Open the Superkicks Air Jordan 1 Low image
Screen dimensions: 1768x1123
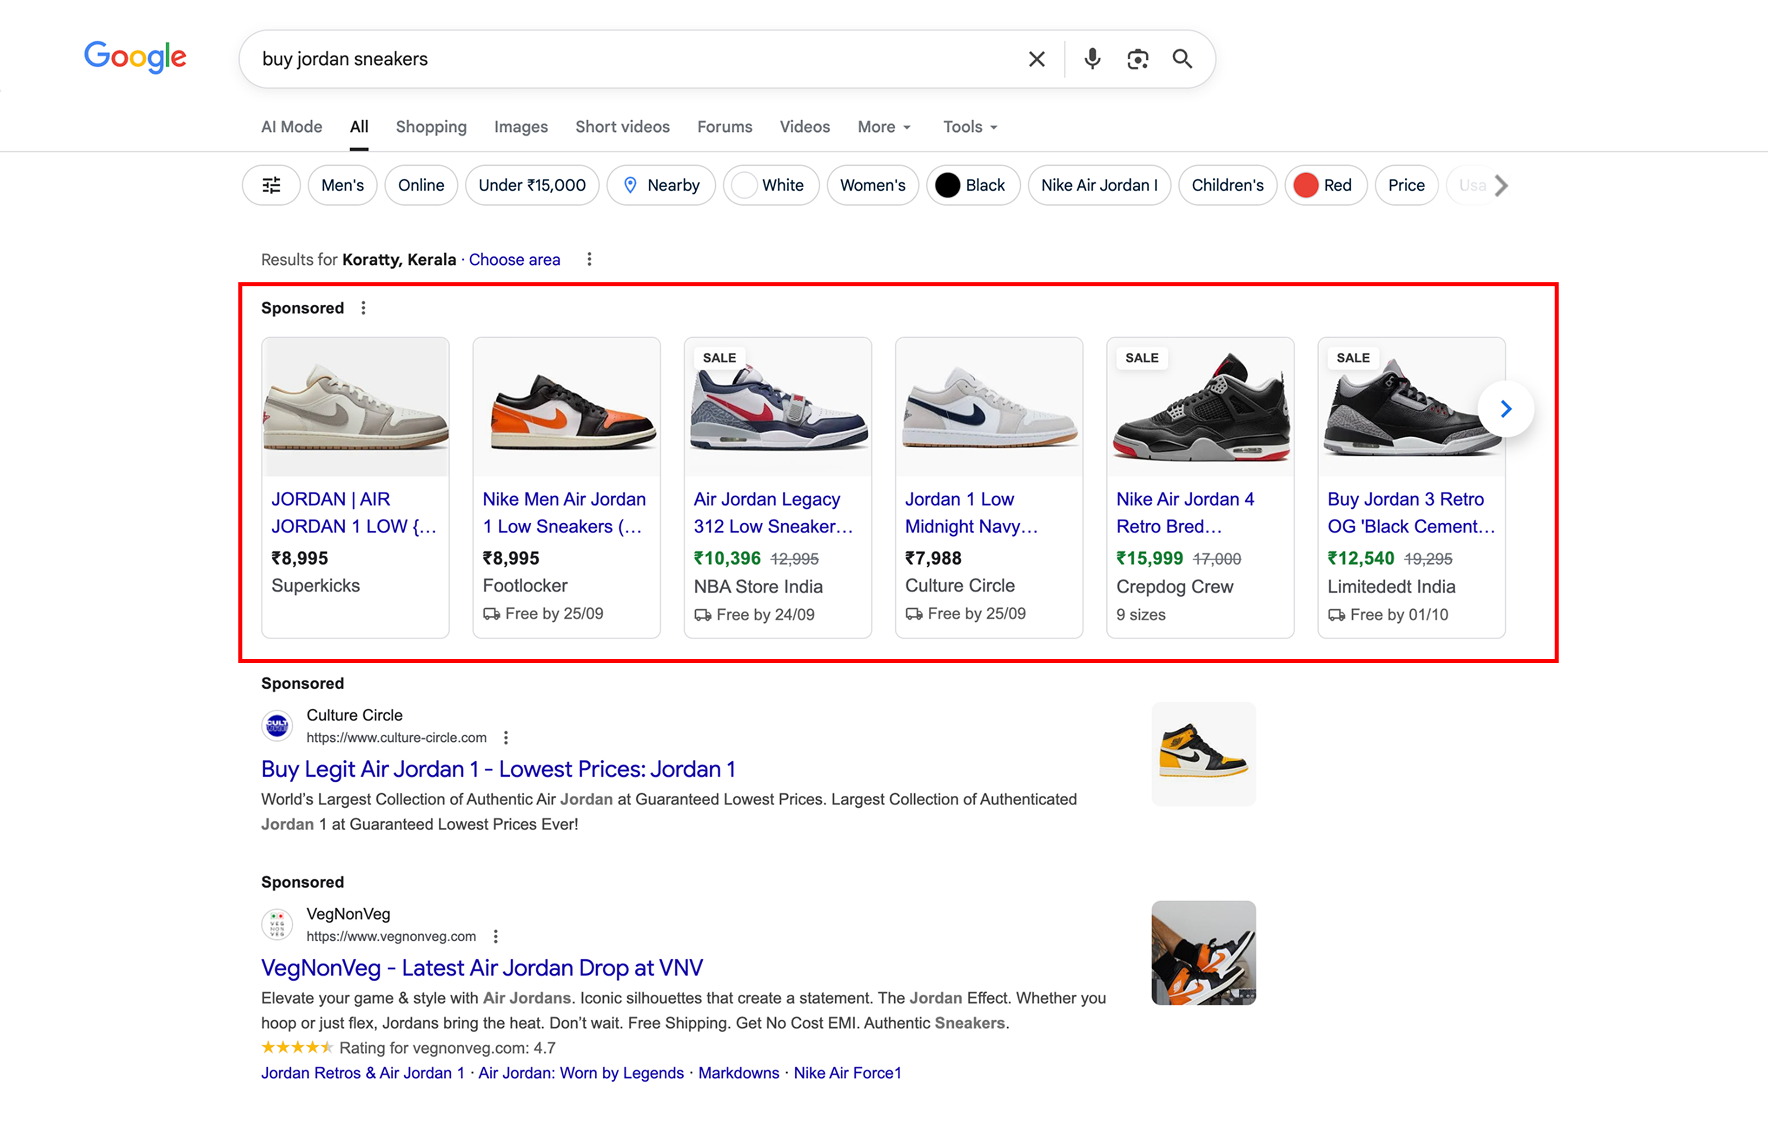click(355, 407)
